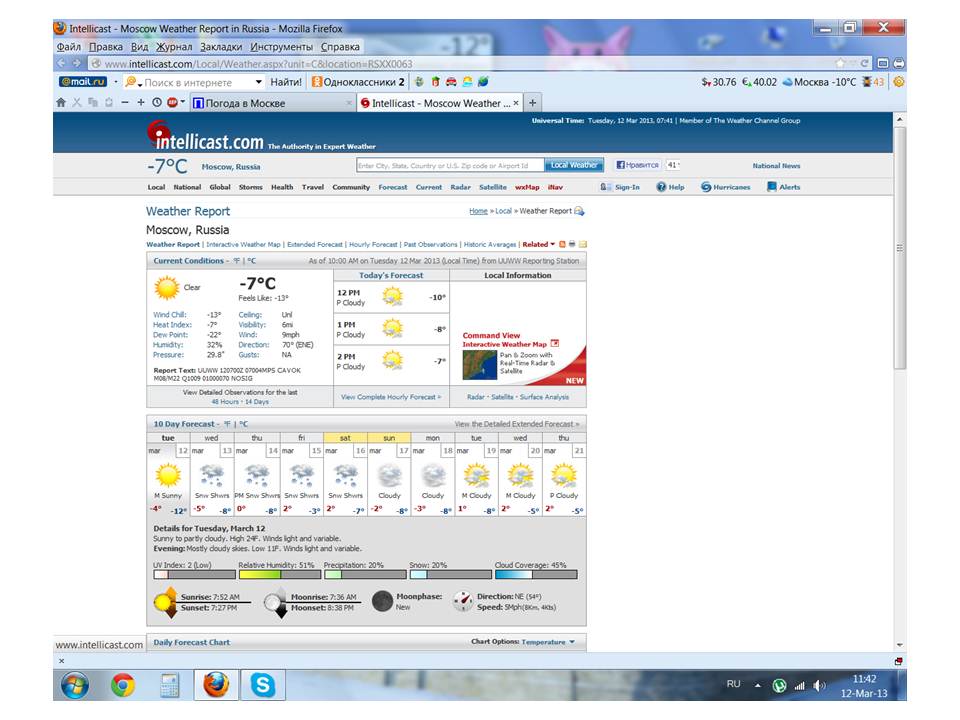Expand the Related dropdown menu
The image size is (960, 720).
point(538,244)
